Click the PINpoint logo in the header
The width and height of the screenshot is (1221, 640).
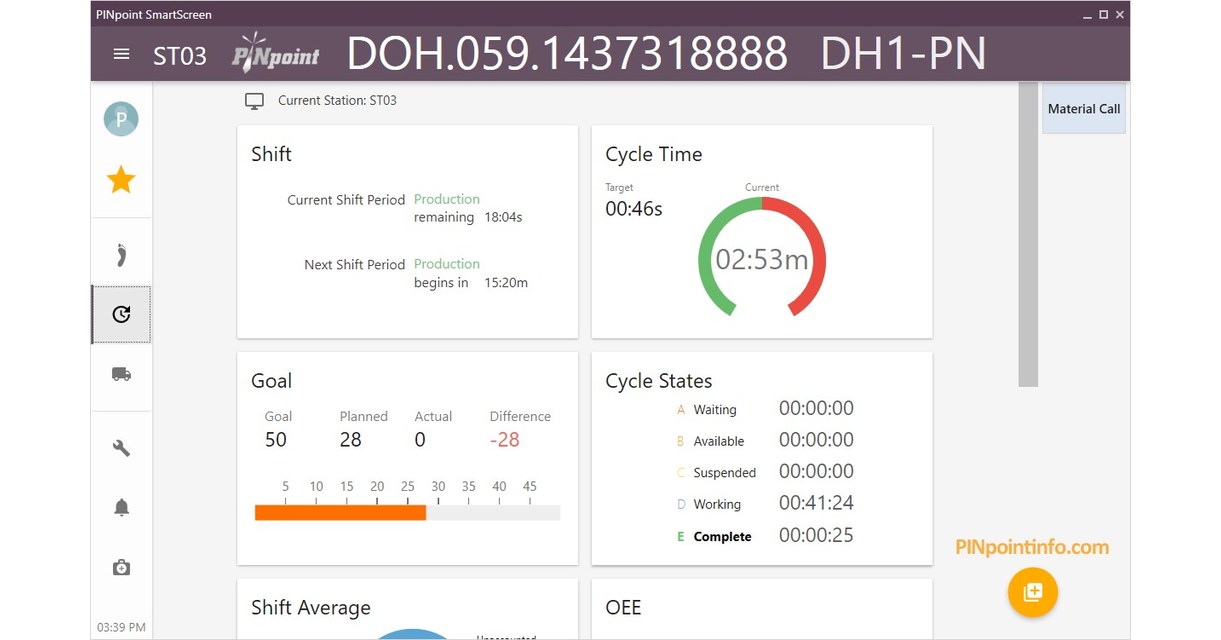(275, 54)
